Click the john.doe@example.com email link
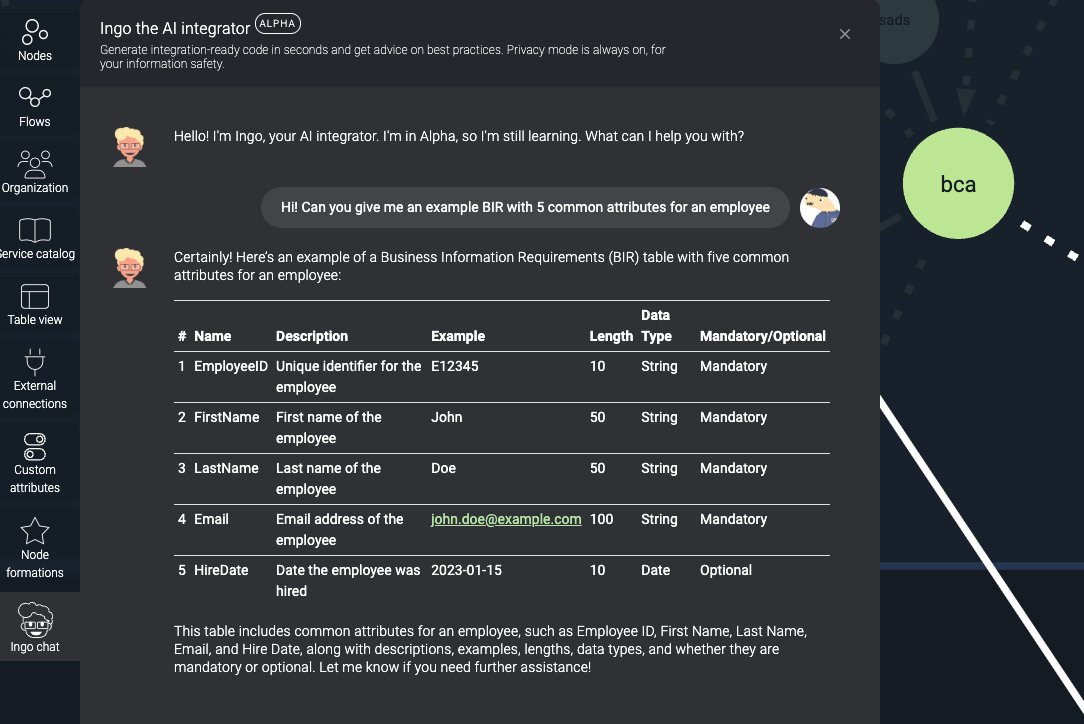Image resolution: width=1084 pixels, height=724 pixels. click(x=506, y=519)
